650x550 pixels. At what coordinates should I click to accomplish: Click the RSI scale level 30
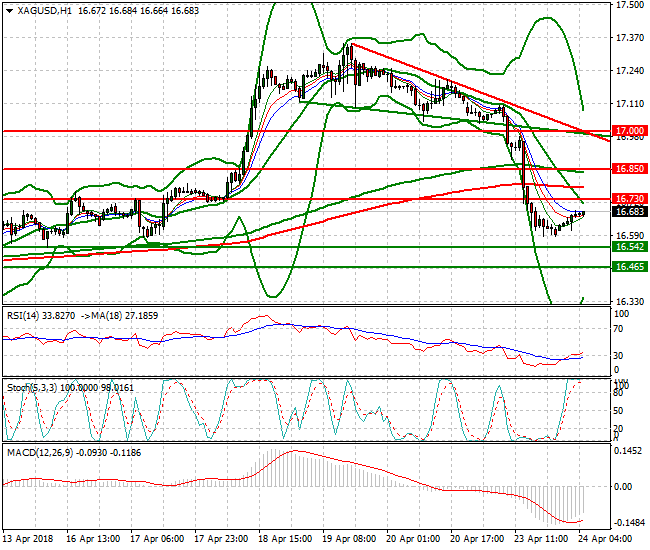[618, 356]
